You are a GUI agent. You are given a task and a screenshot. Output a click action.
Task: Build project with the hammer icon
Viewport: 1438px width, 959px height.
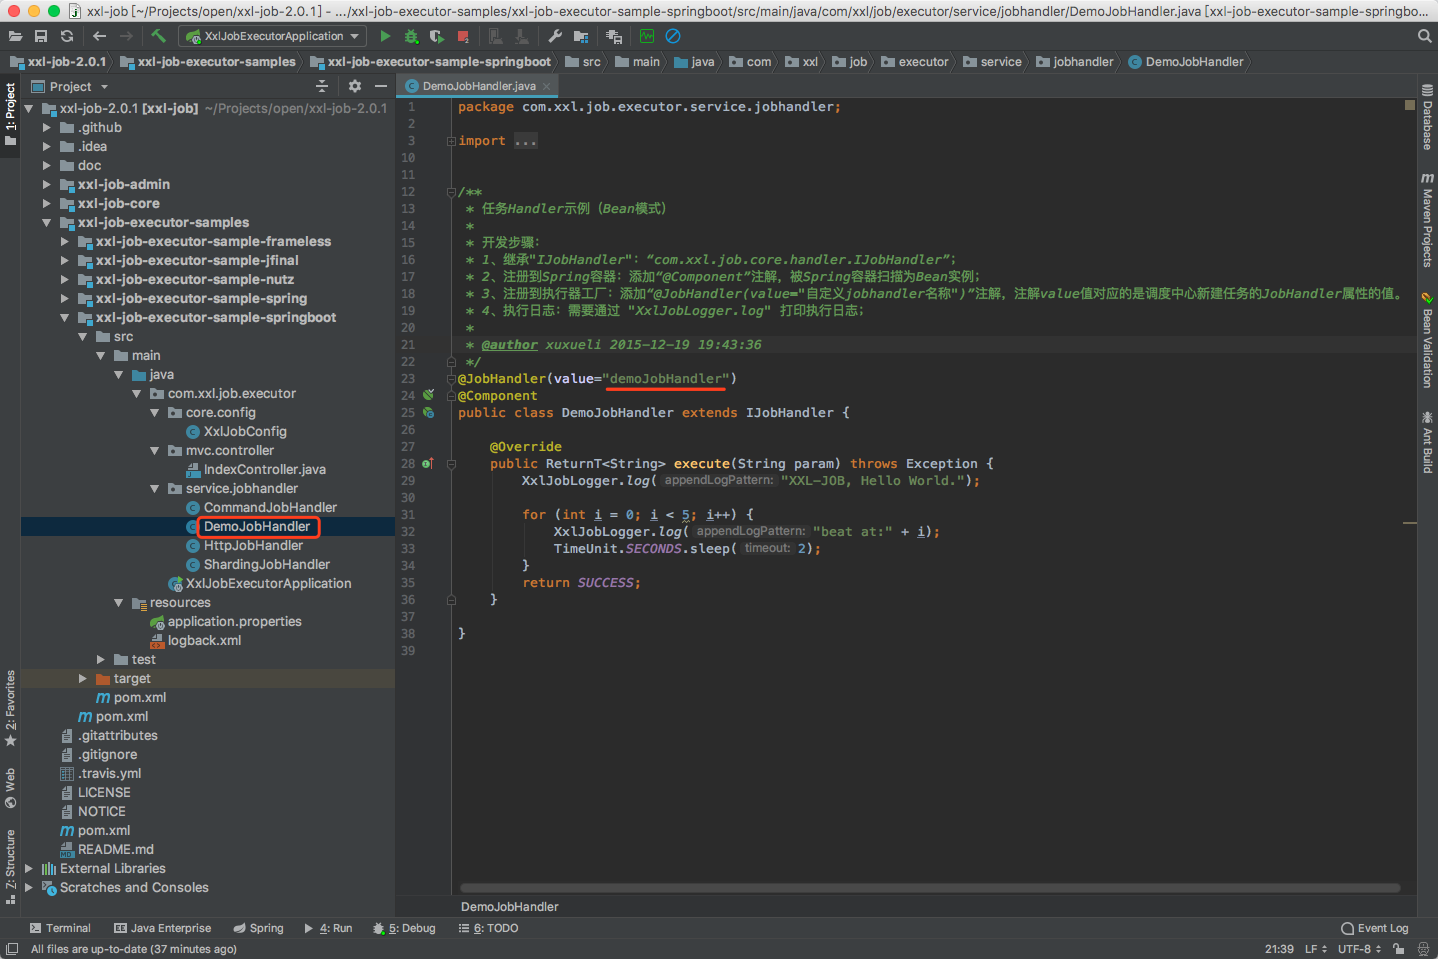pos(159,36)
